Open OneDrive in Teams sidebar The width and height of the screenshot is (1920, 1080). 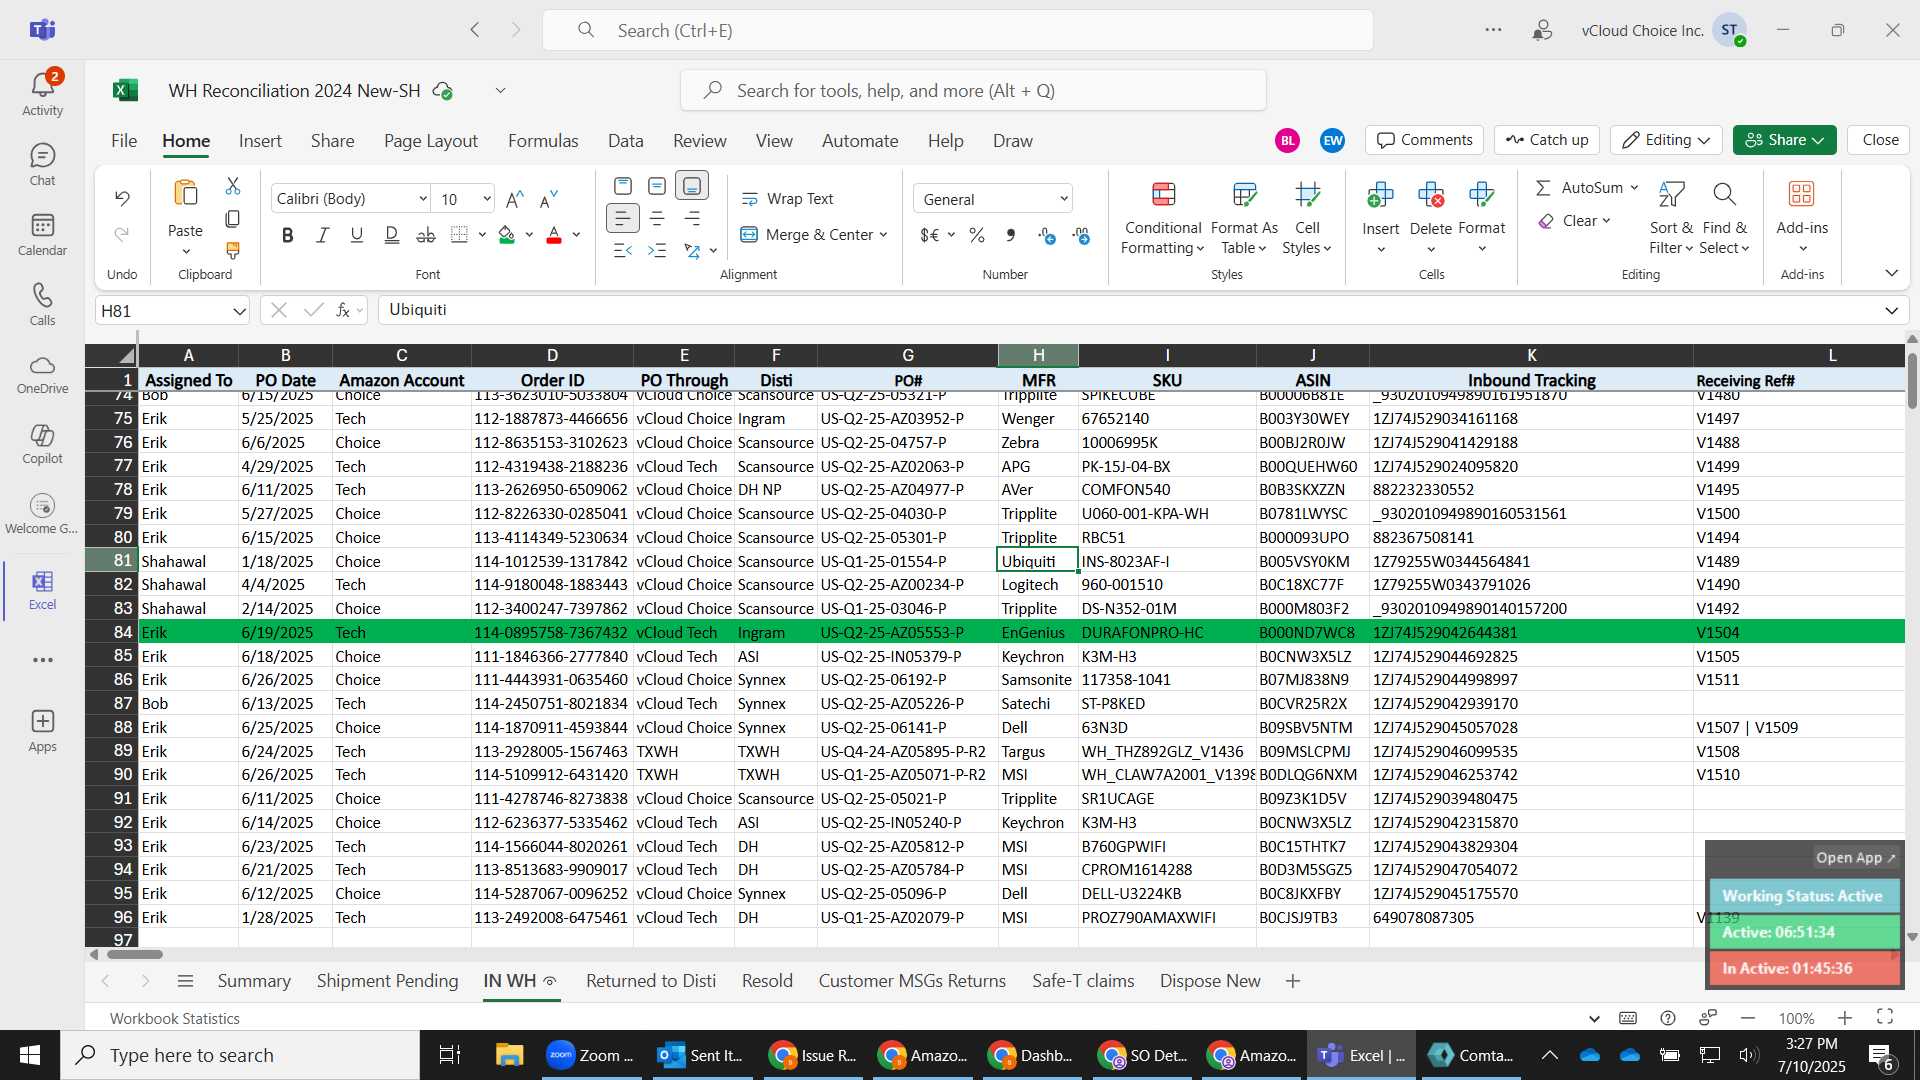[x=42, y=375]
